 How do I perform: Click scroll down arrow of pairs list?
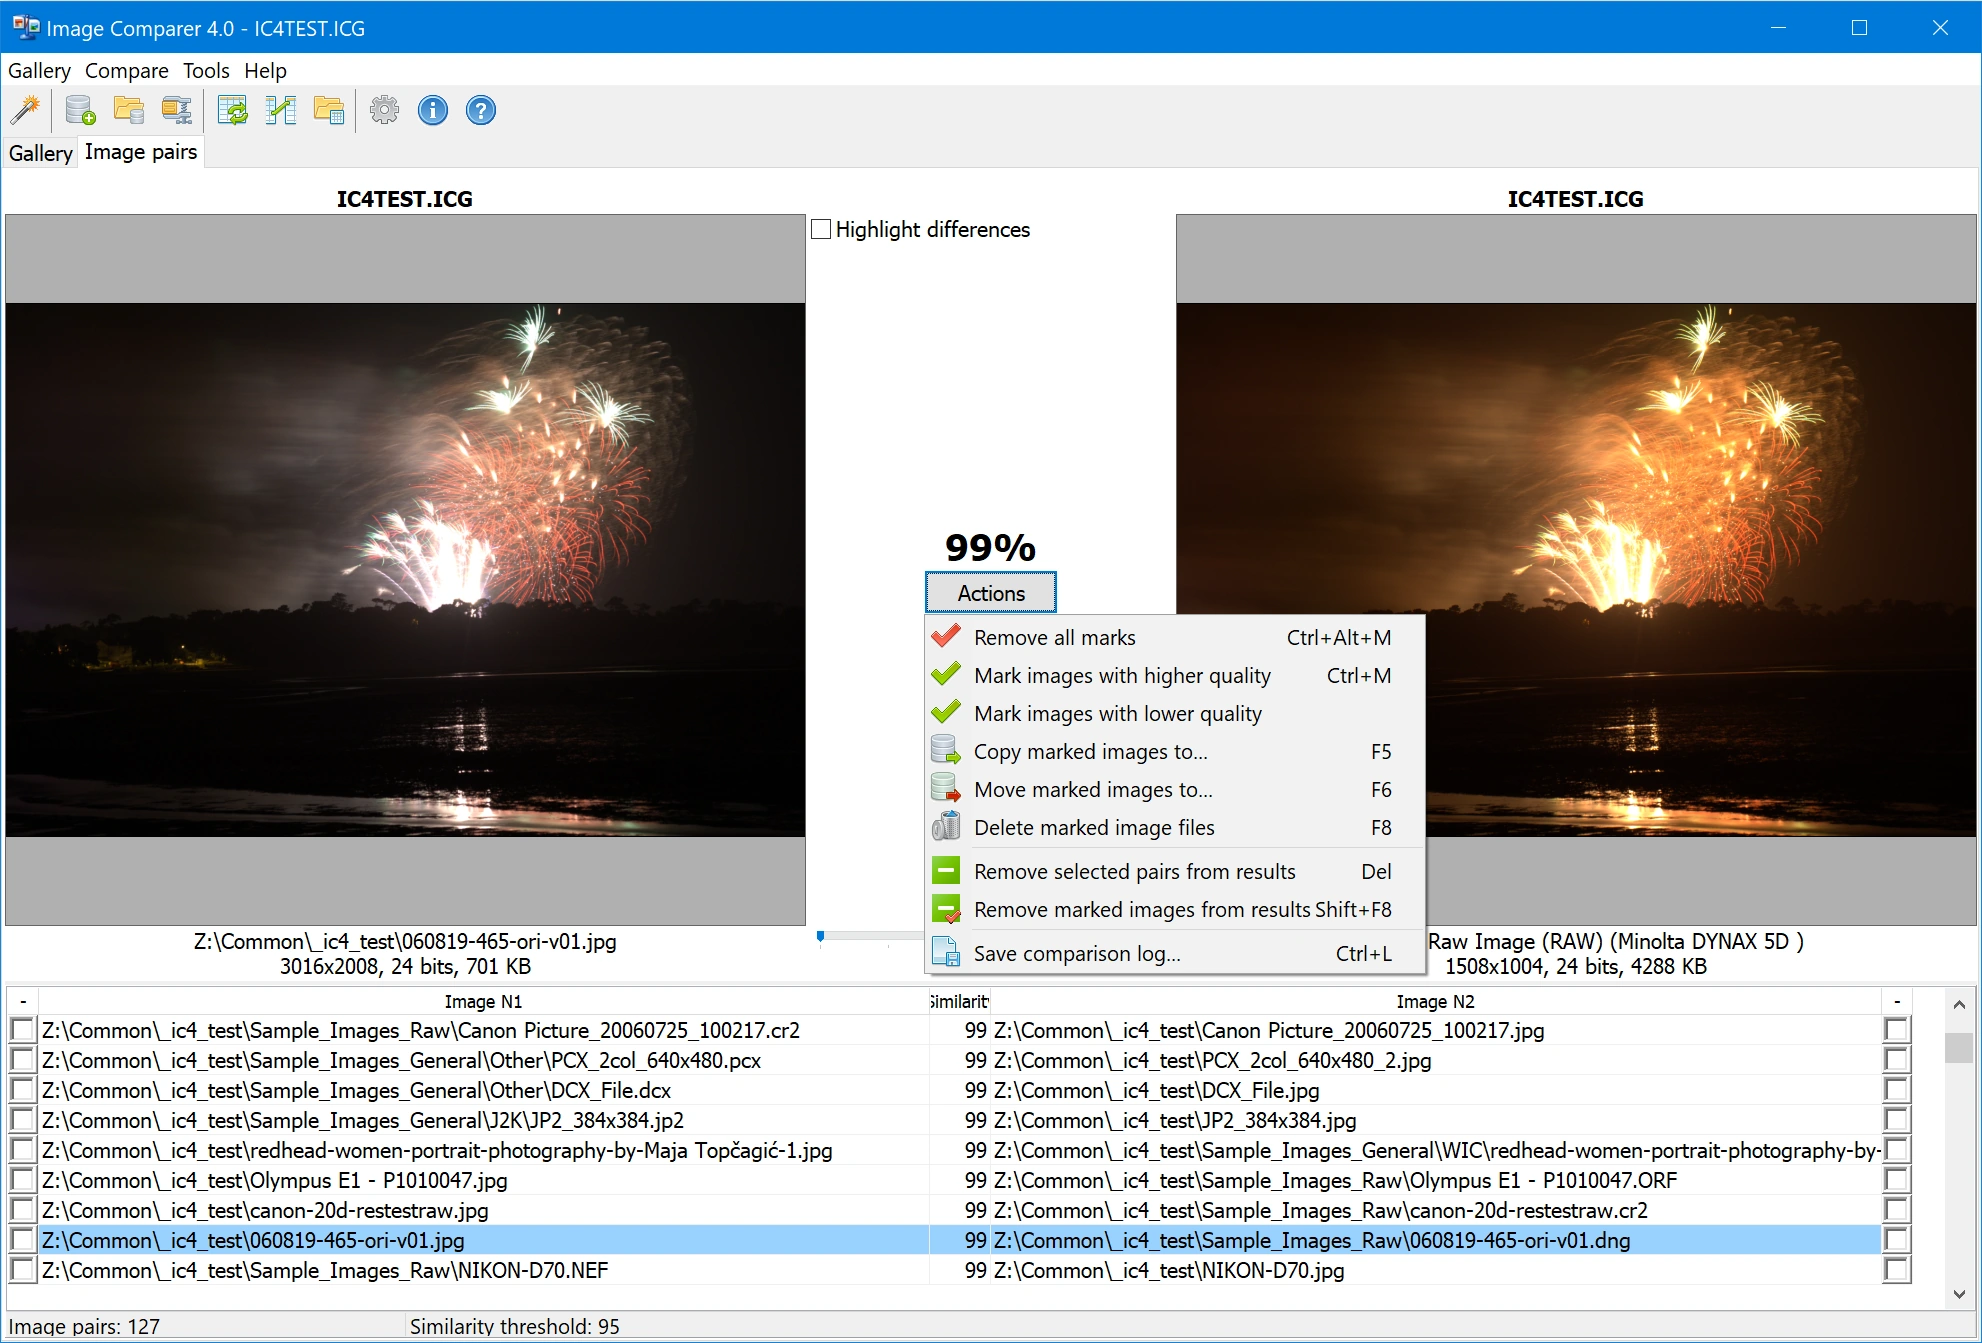1959,1294
